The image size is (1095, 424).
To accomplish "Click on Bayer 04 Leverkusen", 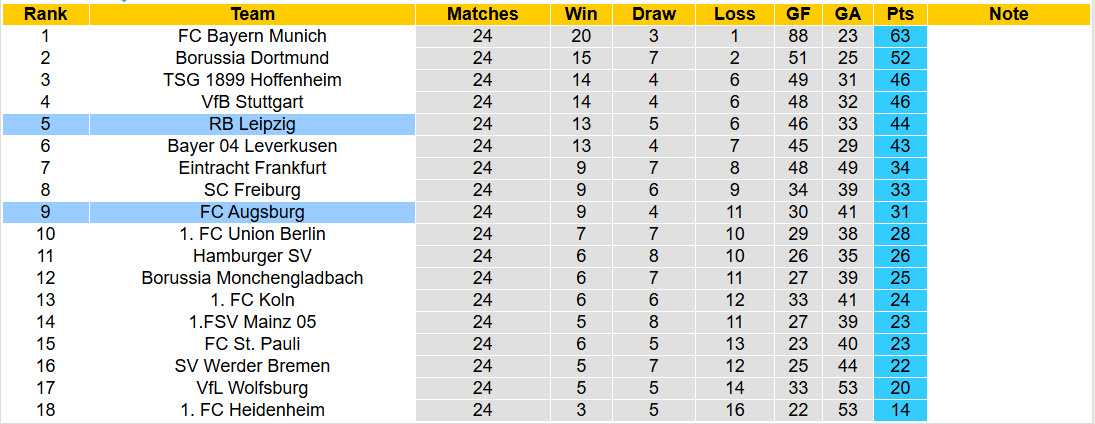I will [252, 146].
